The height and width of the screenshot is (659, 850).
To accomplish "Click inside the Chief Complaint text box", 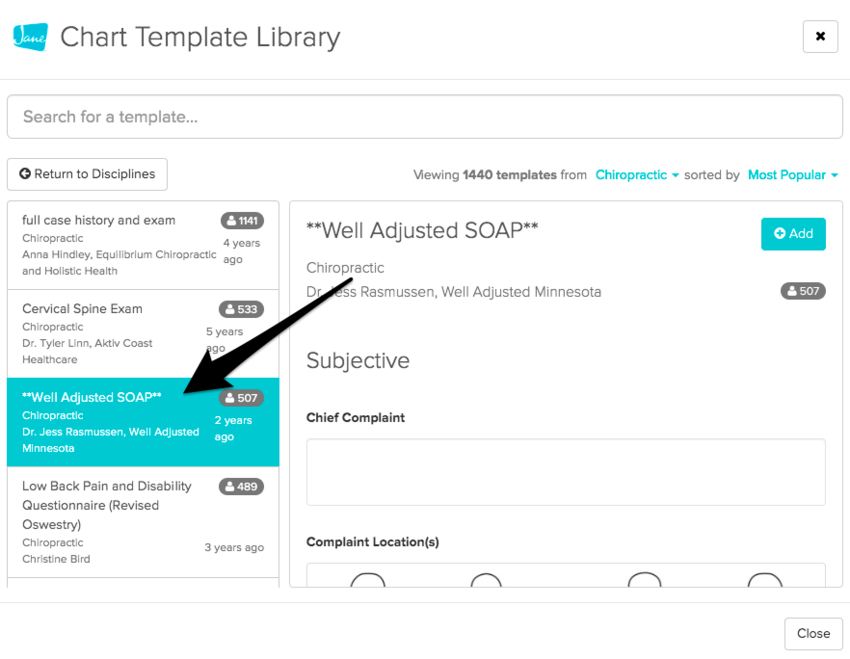I will (x=565, y=472).
